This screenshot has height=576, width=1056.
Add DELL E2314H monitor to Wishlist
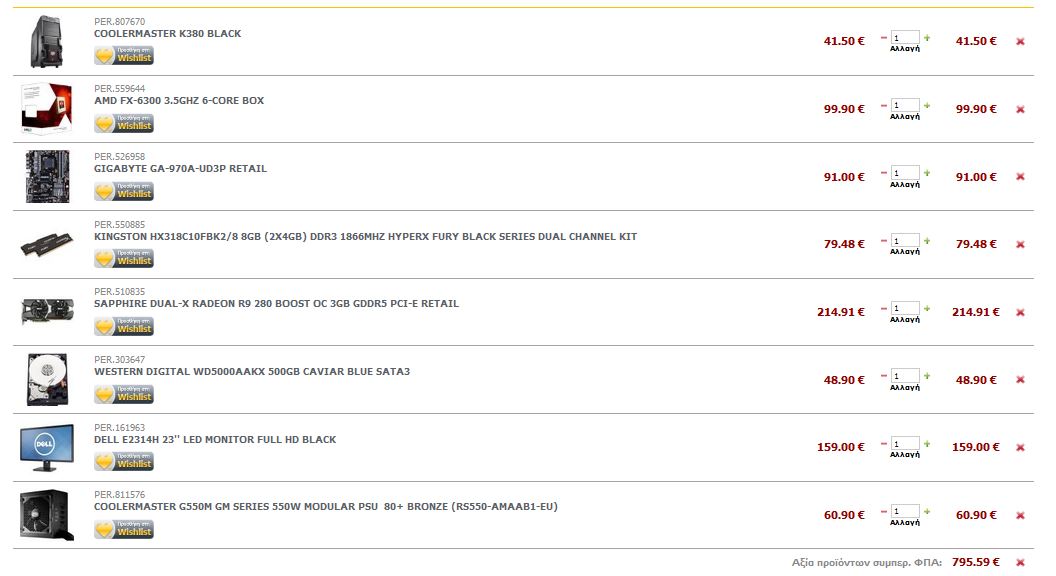[x=124, y=461]
